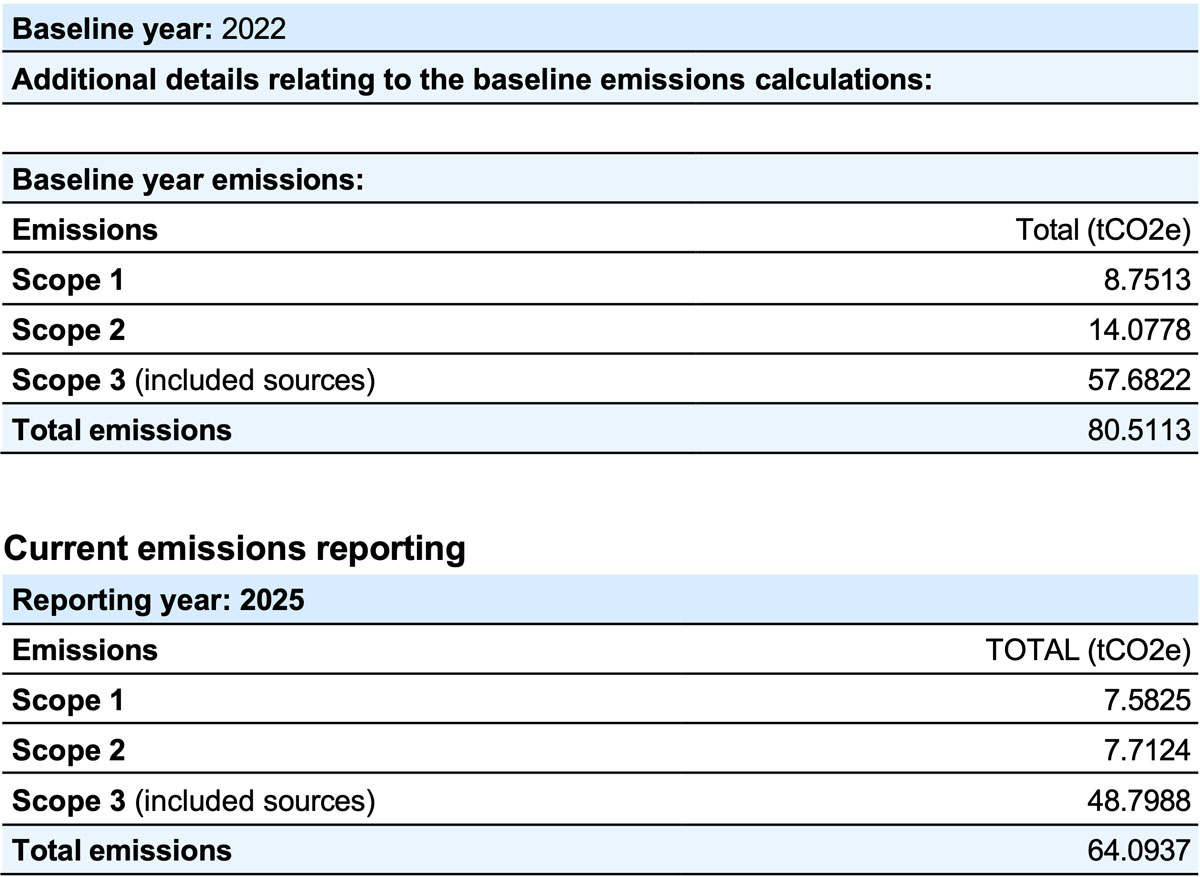The image size is (1200, 877).
Task: Click the 'Reporting year: 2025' row
Action: tap(600, 600)
